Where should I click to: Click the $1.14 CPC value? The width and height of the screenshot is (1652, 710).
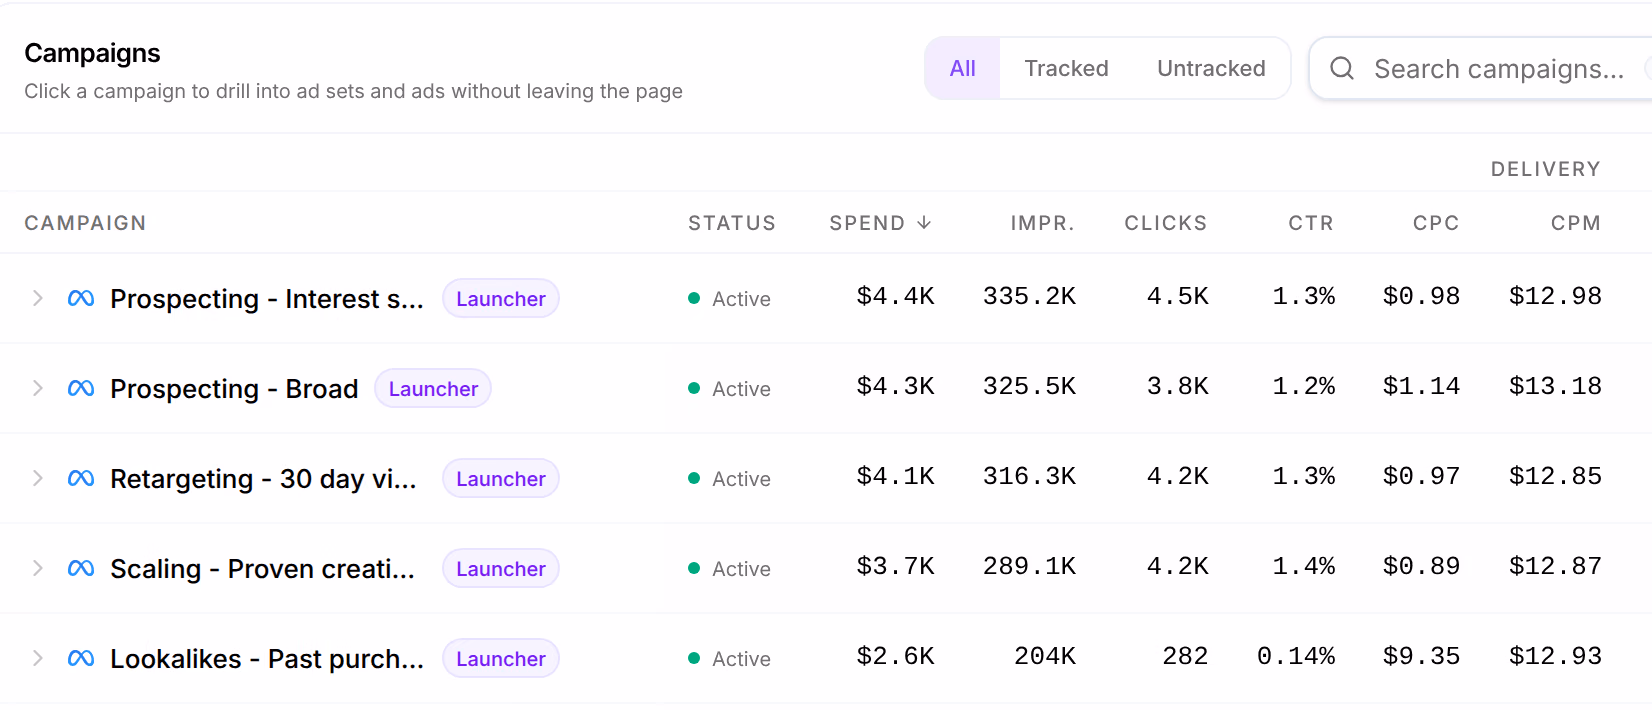coord(1421,386)
